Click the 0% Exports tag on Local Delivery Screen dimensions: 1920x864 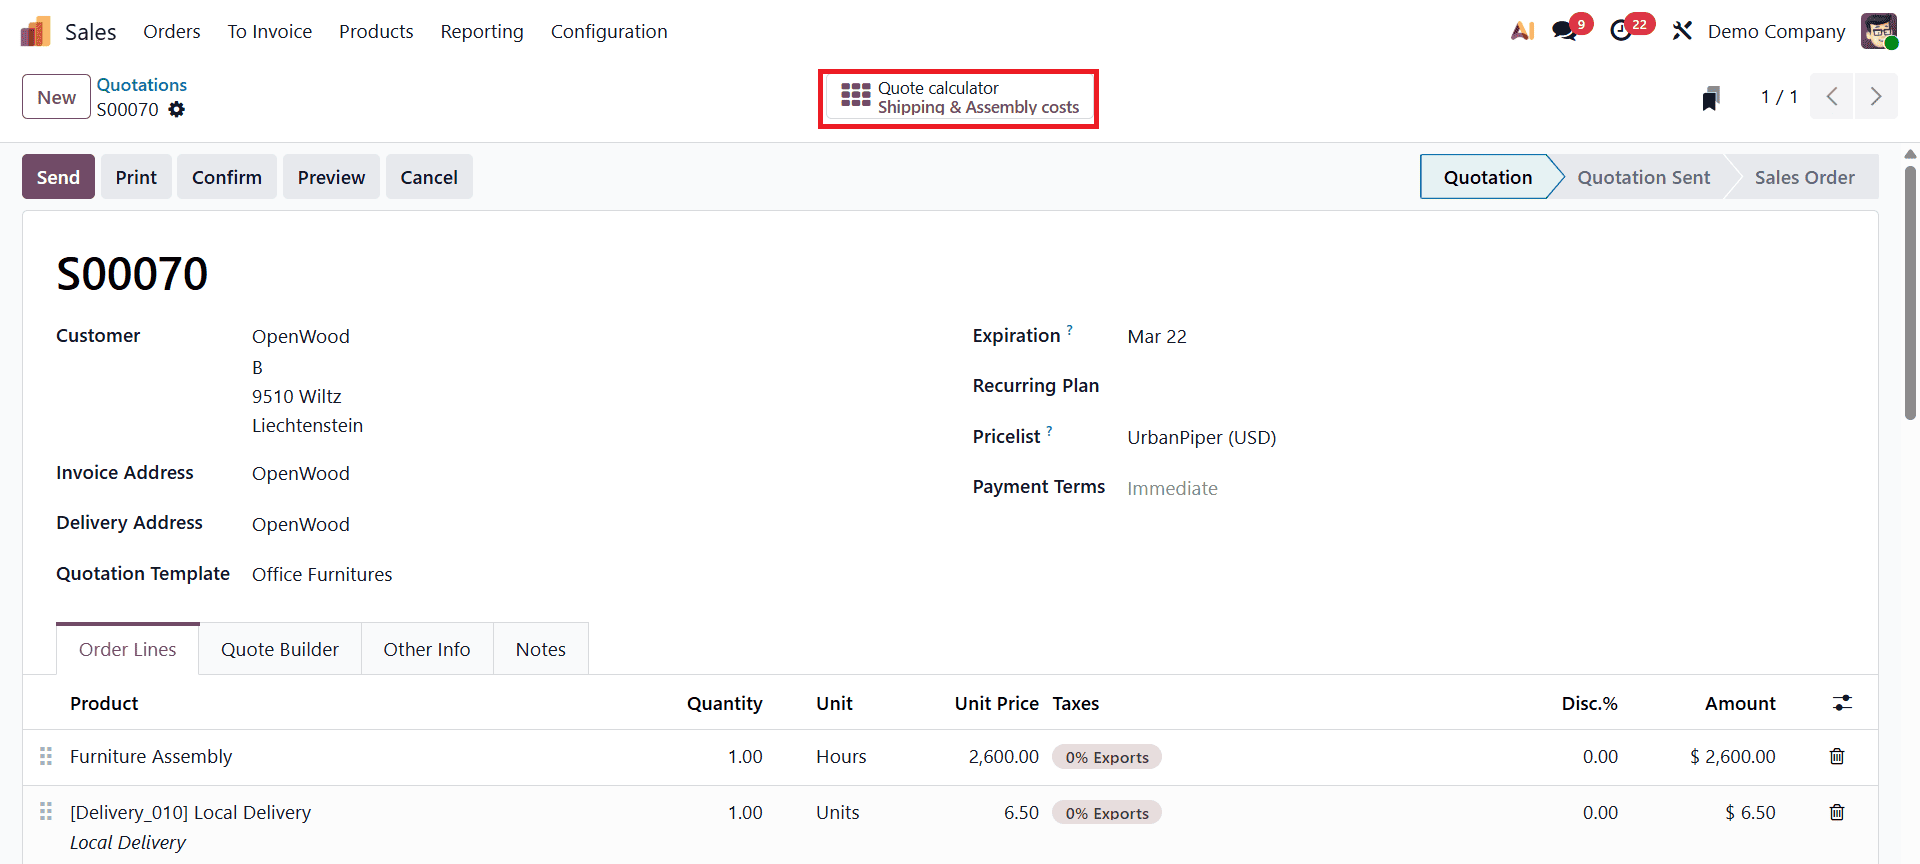tap(1106, 813)
